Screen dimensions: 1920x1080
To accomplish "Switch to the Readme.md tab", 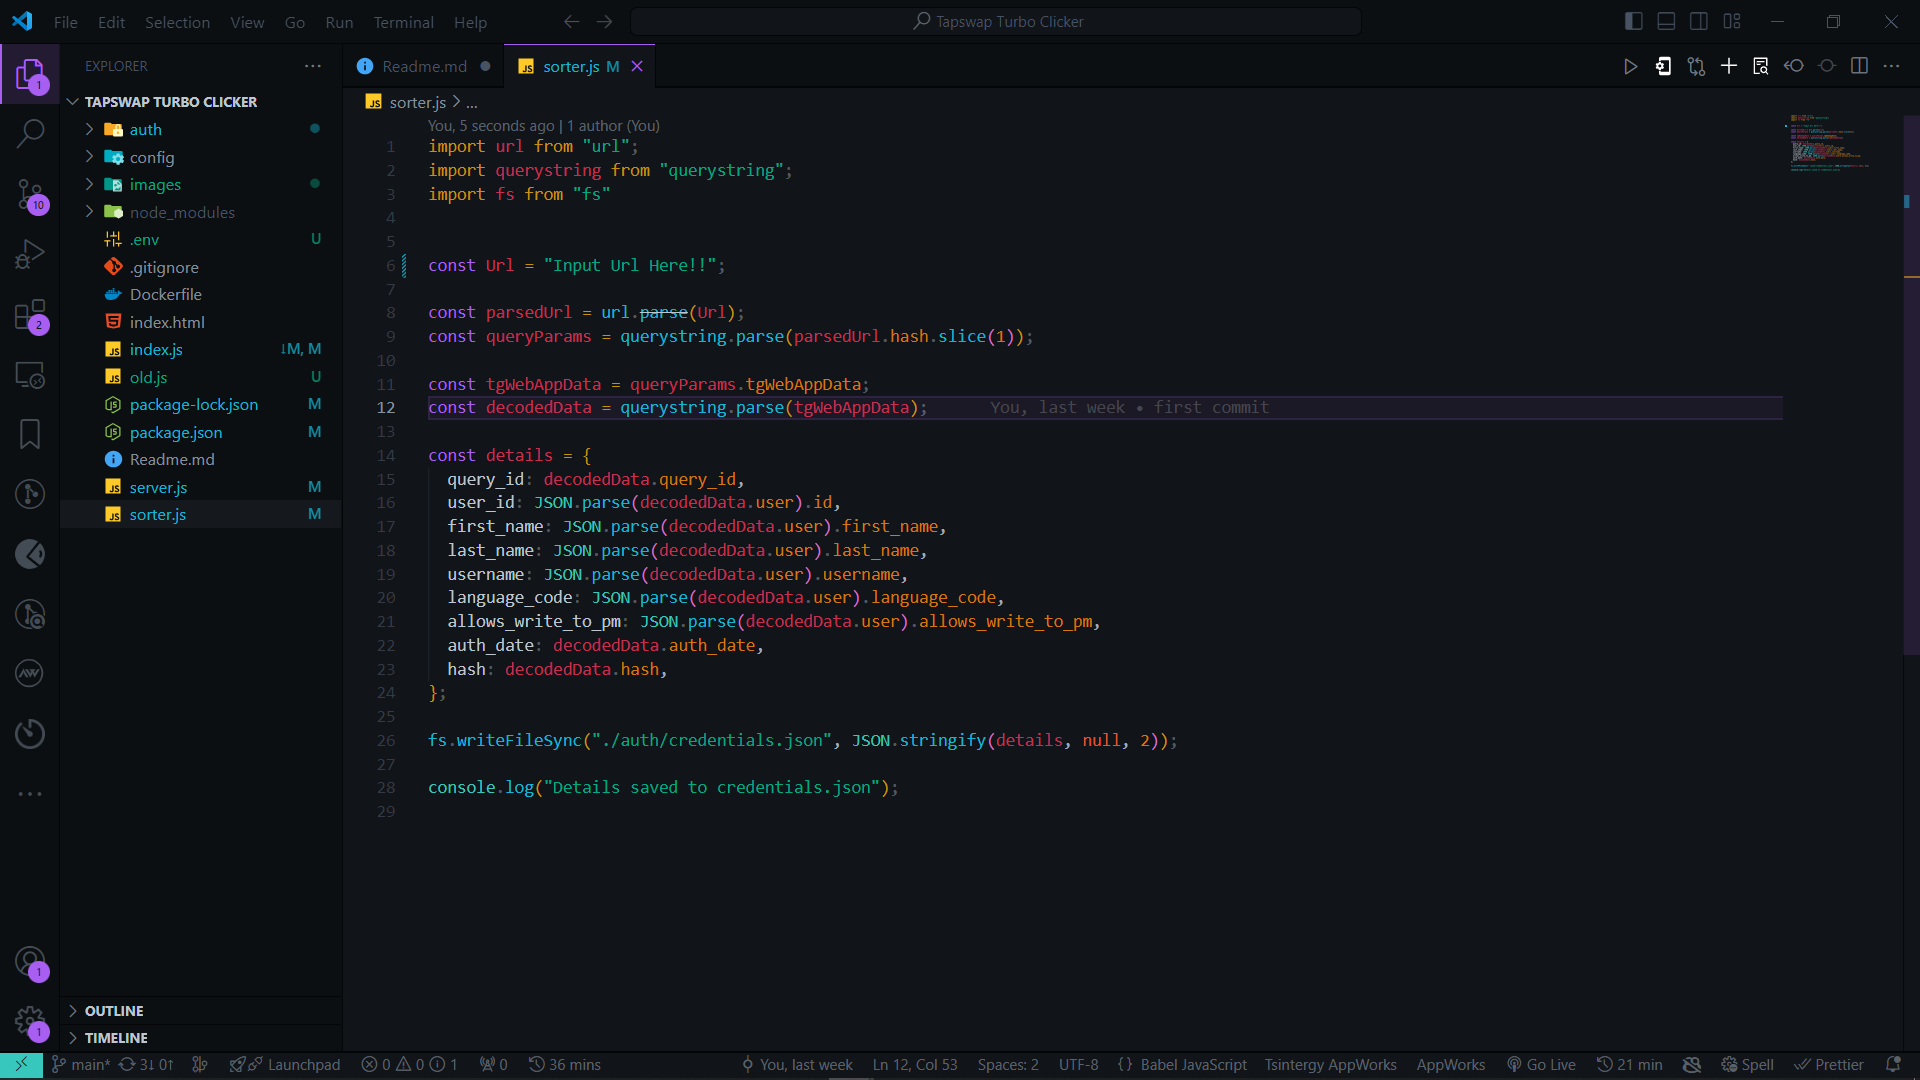I will (x=423, y=66).
